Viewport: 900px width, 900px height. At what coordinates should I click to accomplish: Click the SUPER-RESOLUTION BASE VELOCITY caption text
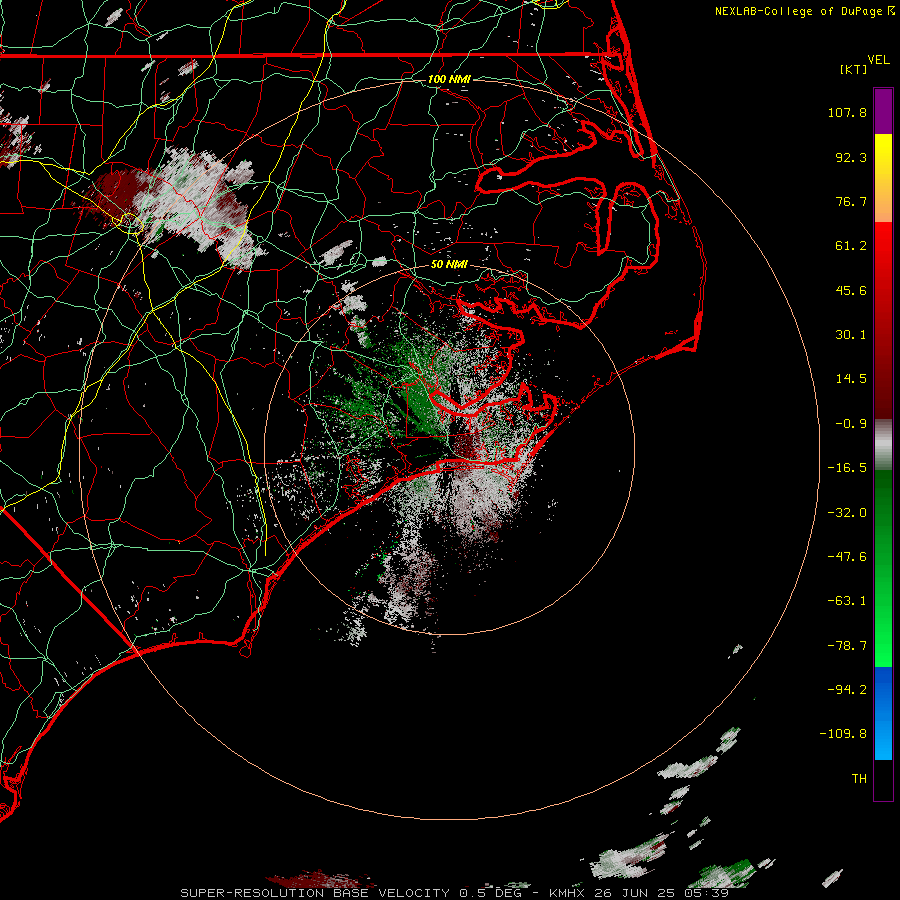315,893
